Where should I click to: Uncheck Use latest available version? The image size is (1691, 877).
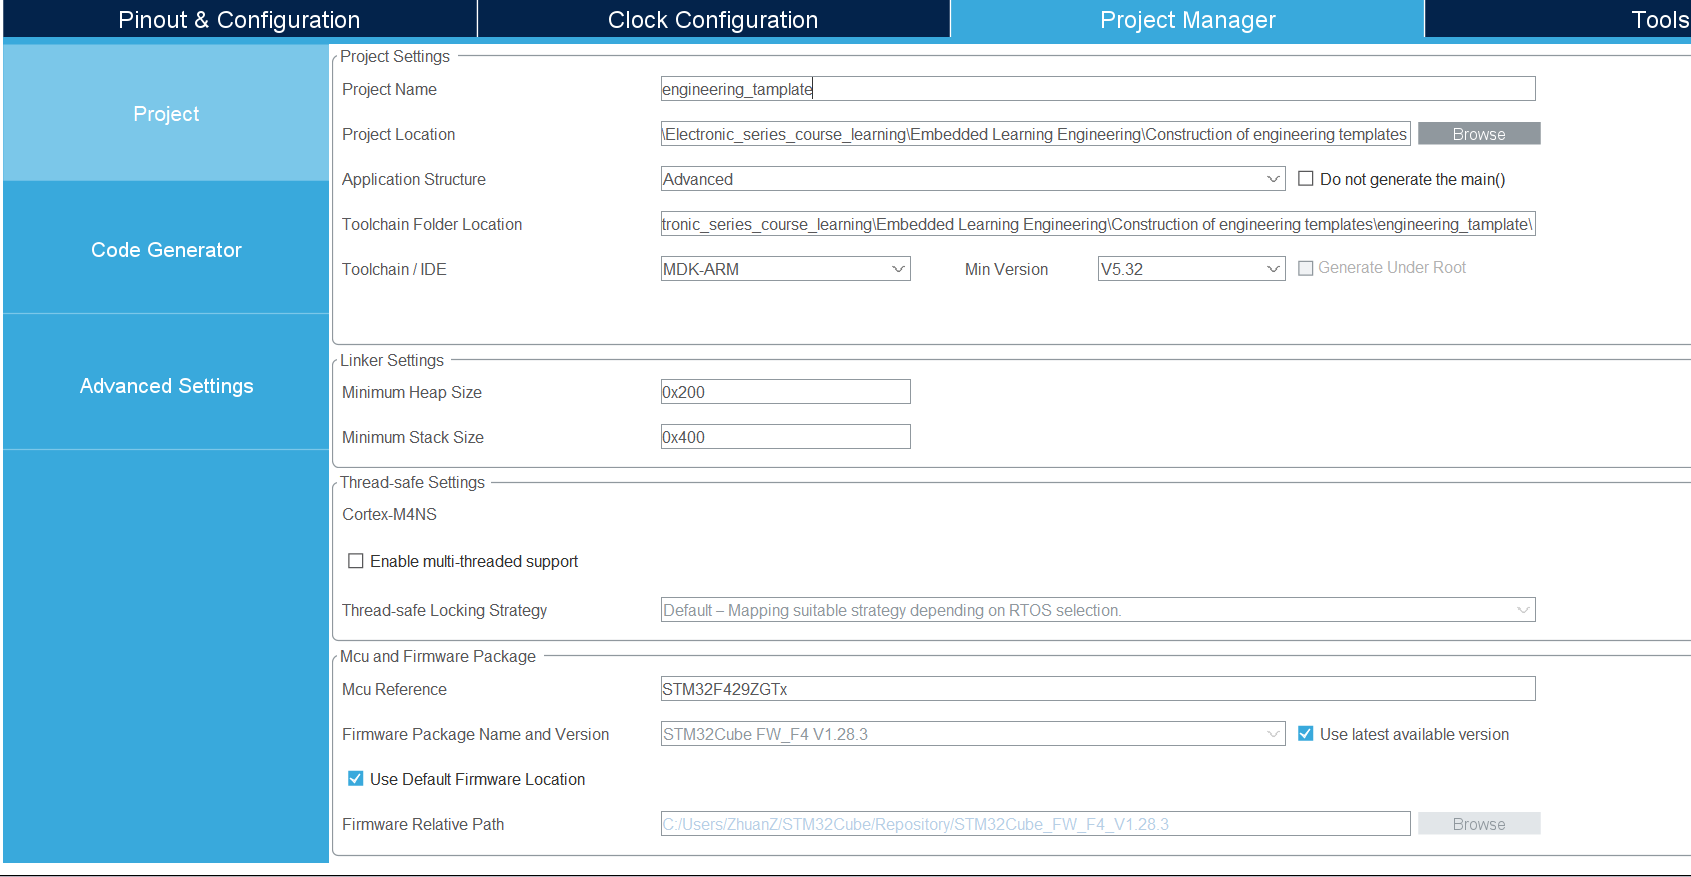(x=1306, y=734)
